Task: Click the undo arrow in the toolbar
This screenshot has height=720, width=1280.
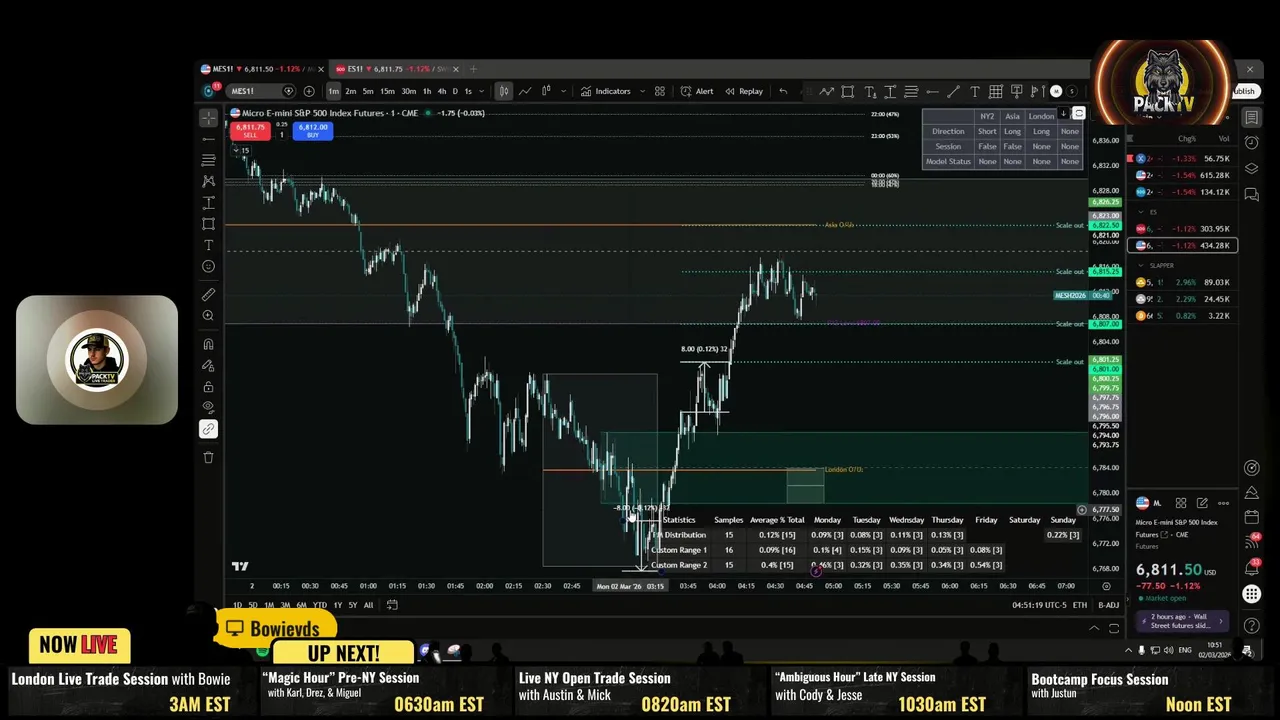Action: (x=783, y=91)
